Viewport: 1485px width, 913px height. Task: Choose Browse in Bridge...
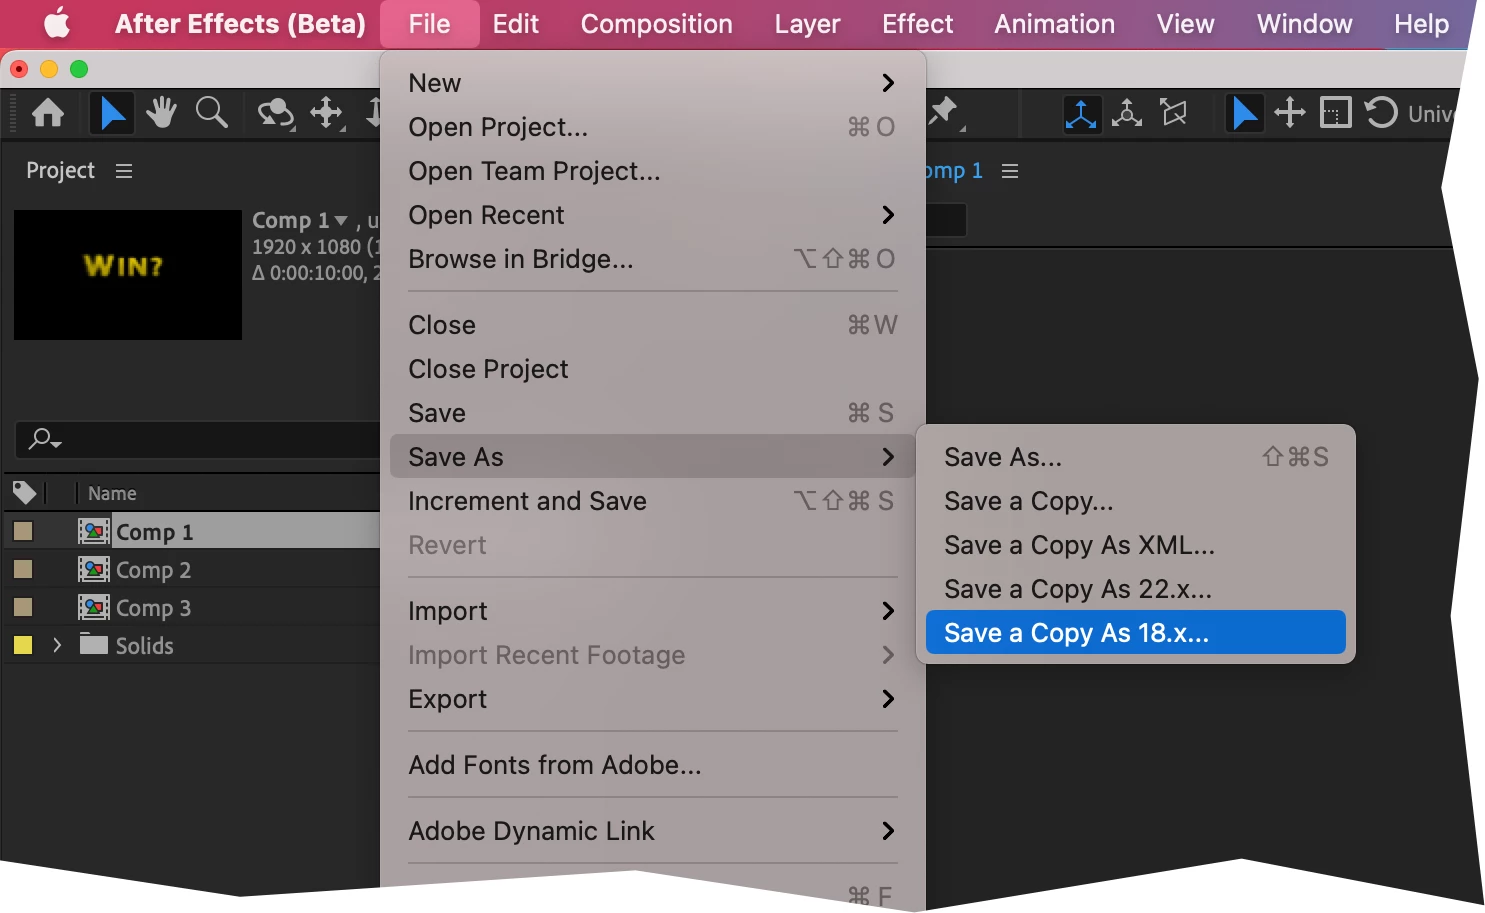tap(652, 259)
